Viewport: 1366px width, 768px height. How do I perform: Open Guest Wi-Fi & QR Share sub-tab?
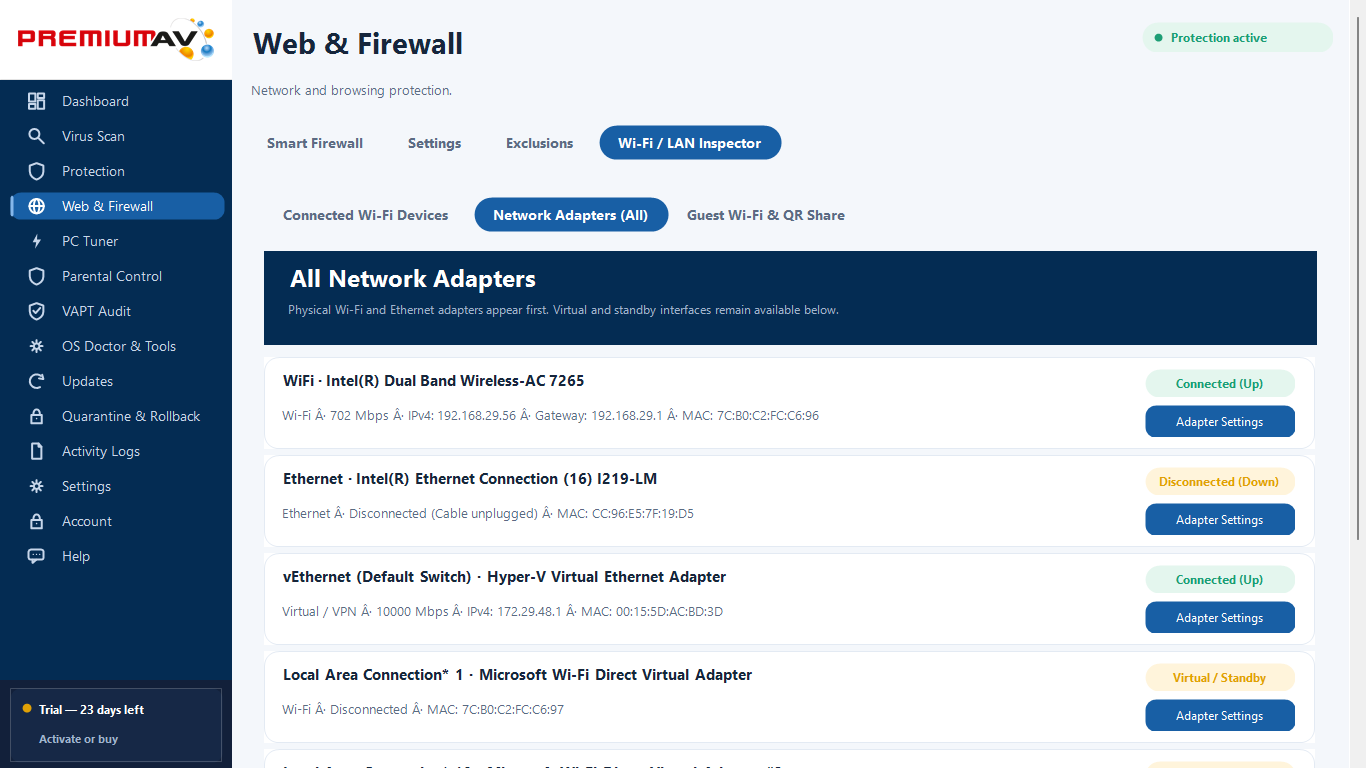pos(766,215)
